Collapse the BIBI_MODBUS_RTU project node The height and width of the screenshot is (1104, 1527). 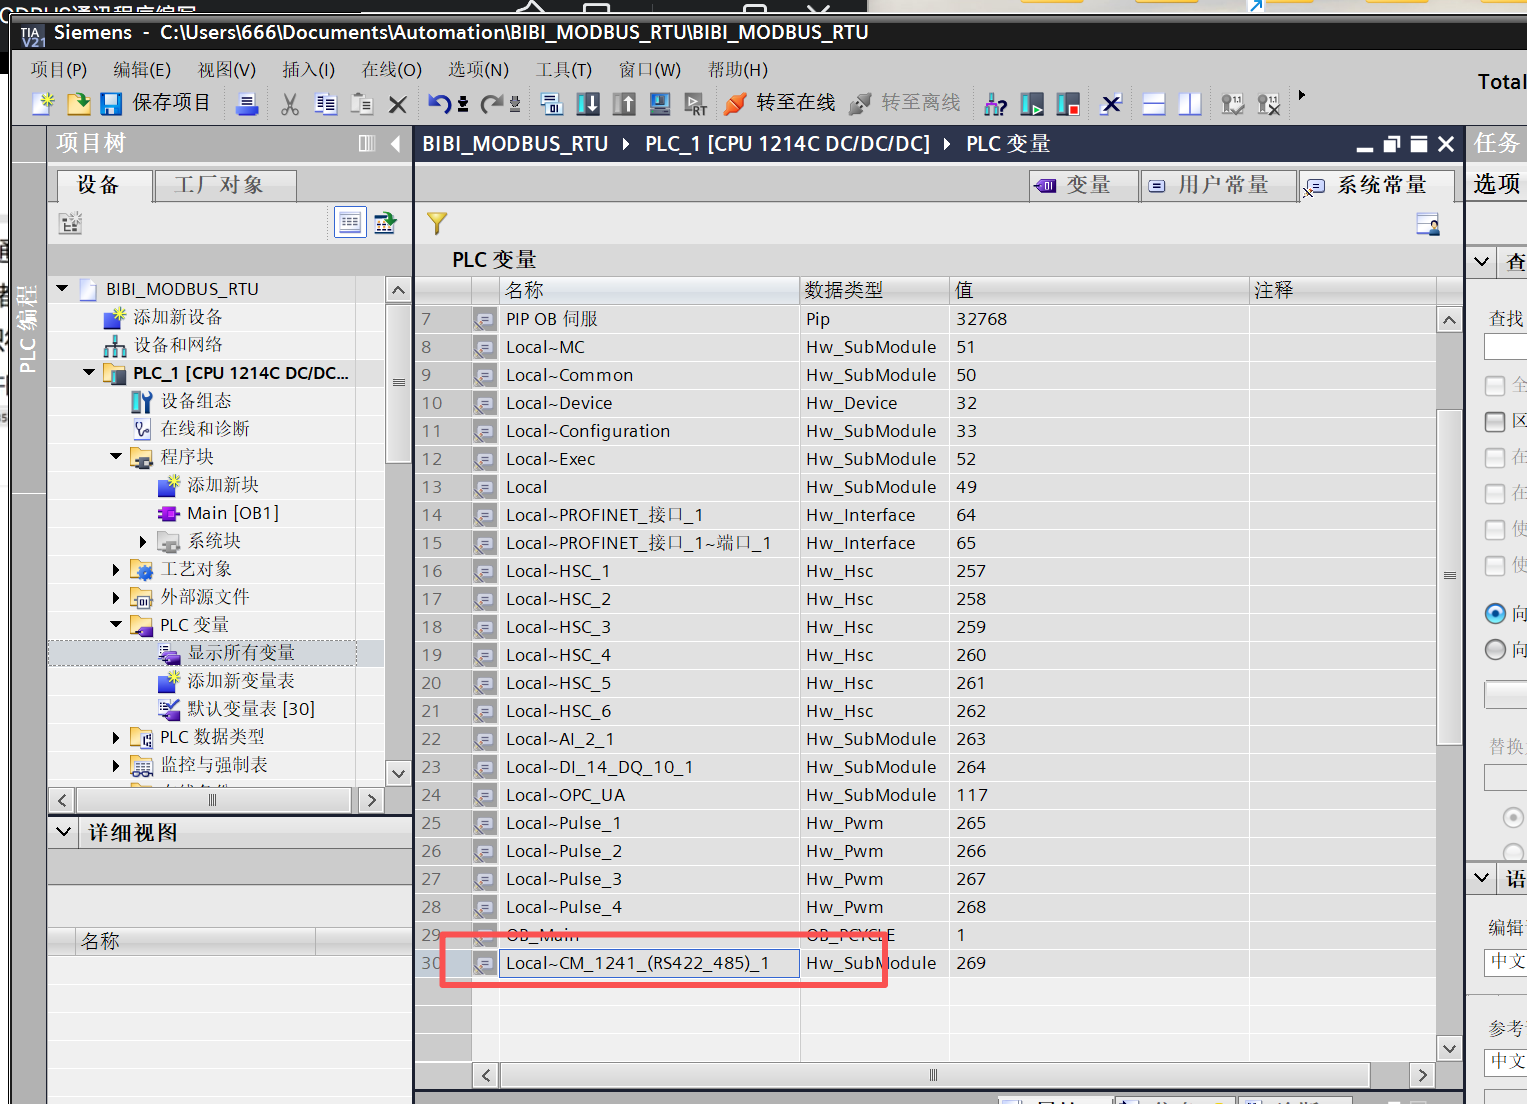point(62,288)
